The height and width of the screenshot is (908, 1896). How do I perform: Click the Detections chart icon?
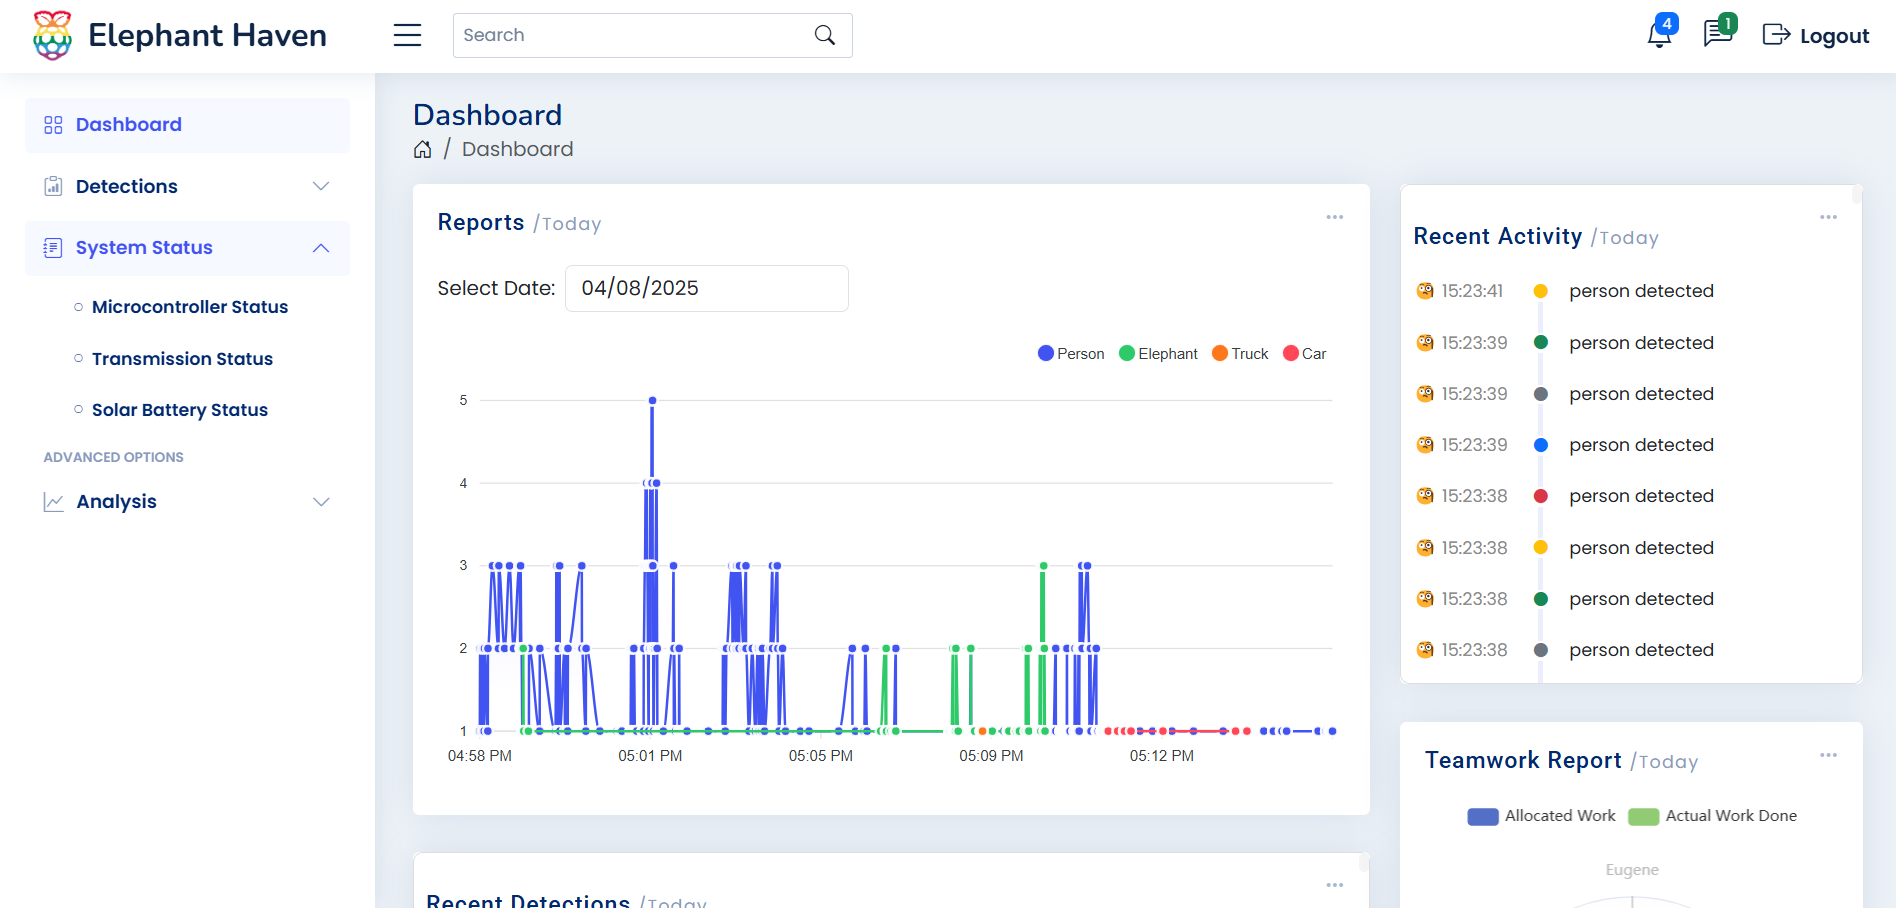[x=53, y=186]
